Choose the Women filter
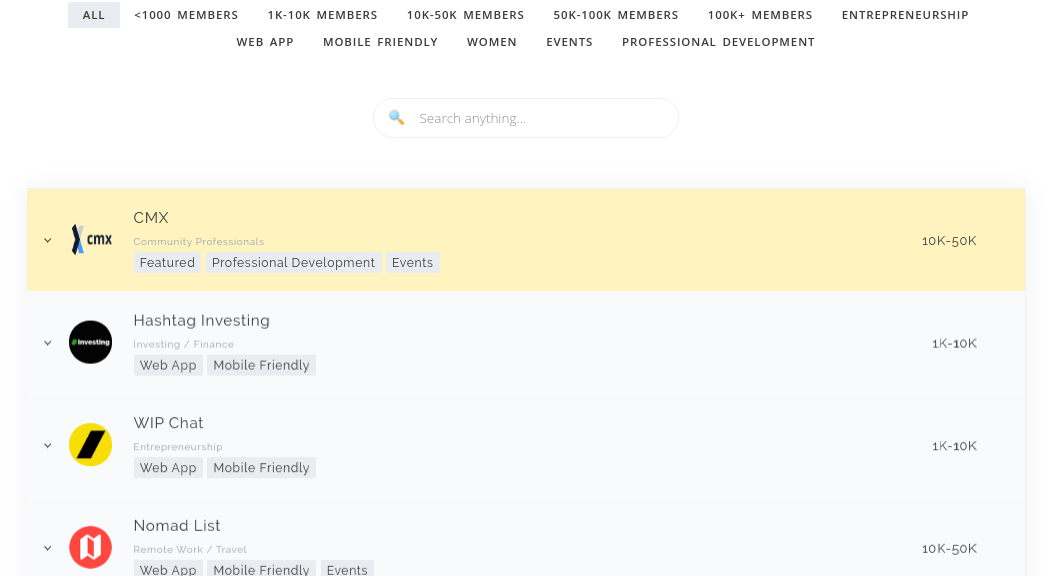The image size is (1061, 576). [492, 42]
